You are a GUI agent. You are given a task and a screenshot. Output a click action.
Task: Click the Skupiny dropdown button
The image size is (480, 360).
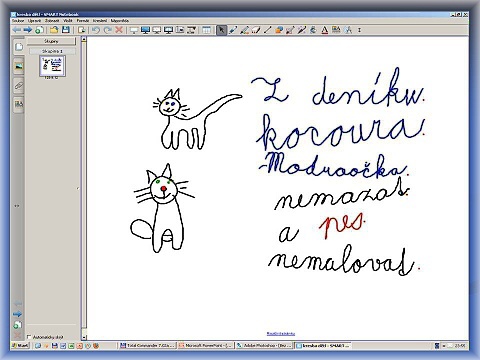(x=51, y=41)
